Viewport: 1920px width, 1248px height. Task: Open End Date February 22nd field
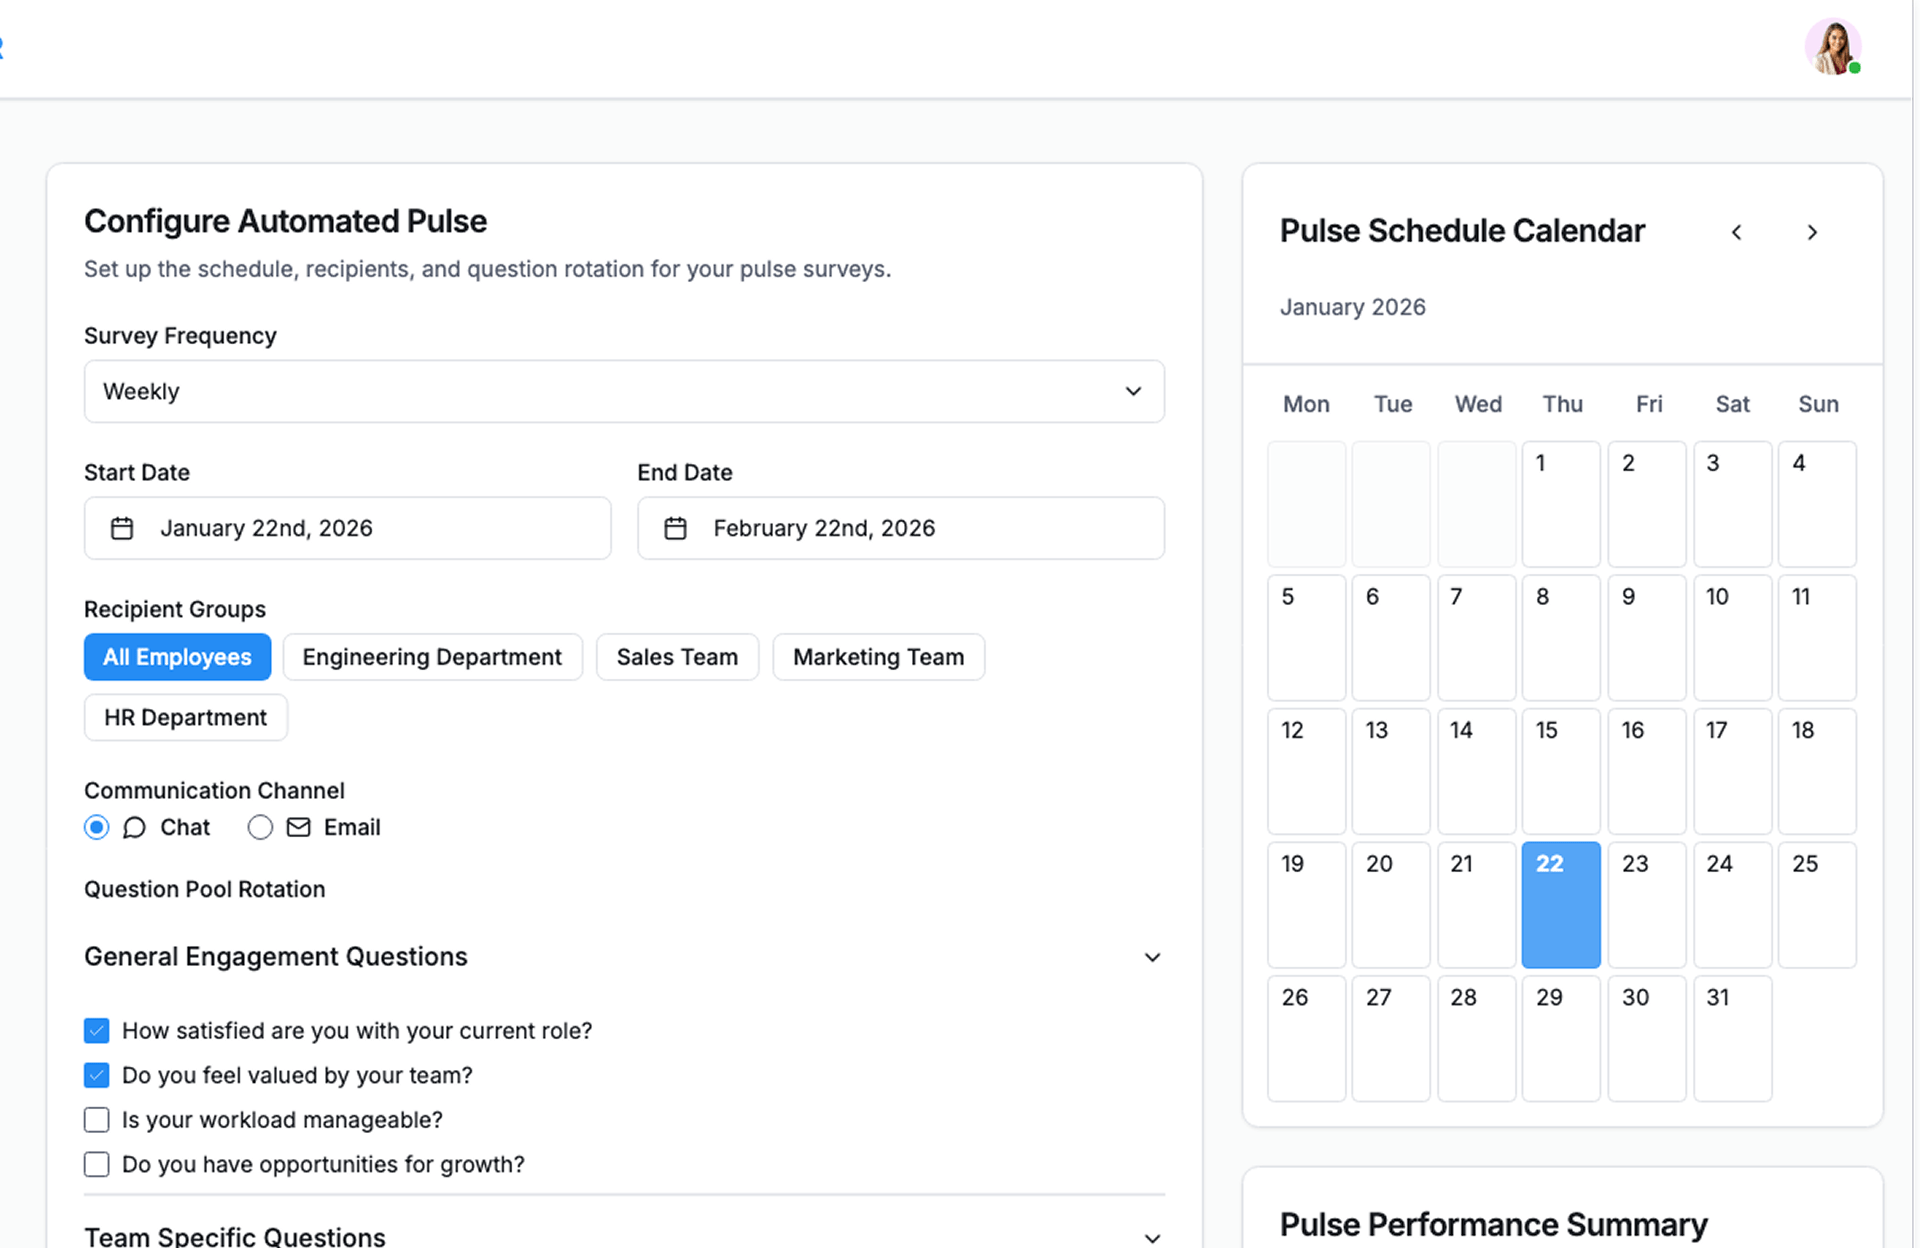pos(900,528)
